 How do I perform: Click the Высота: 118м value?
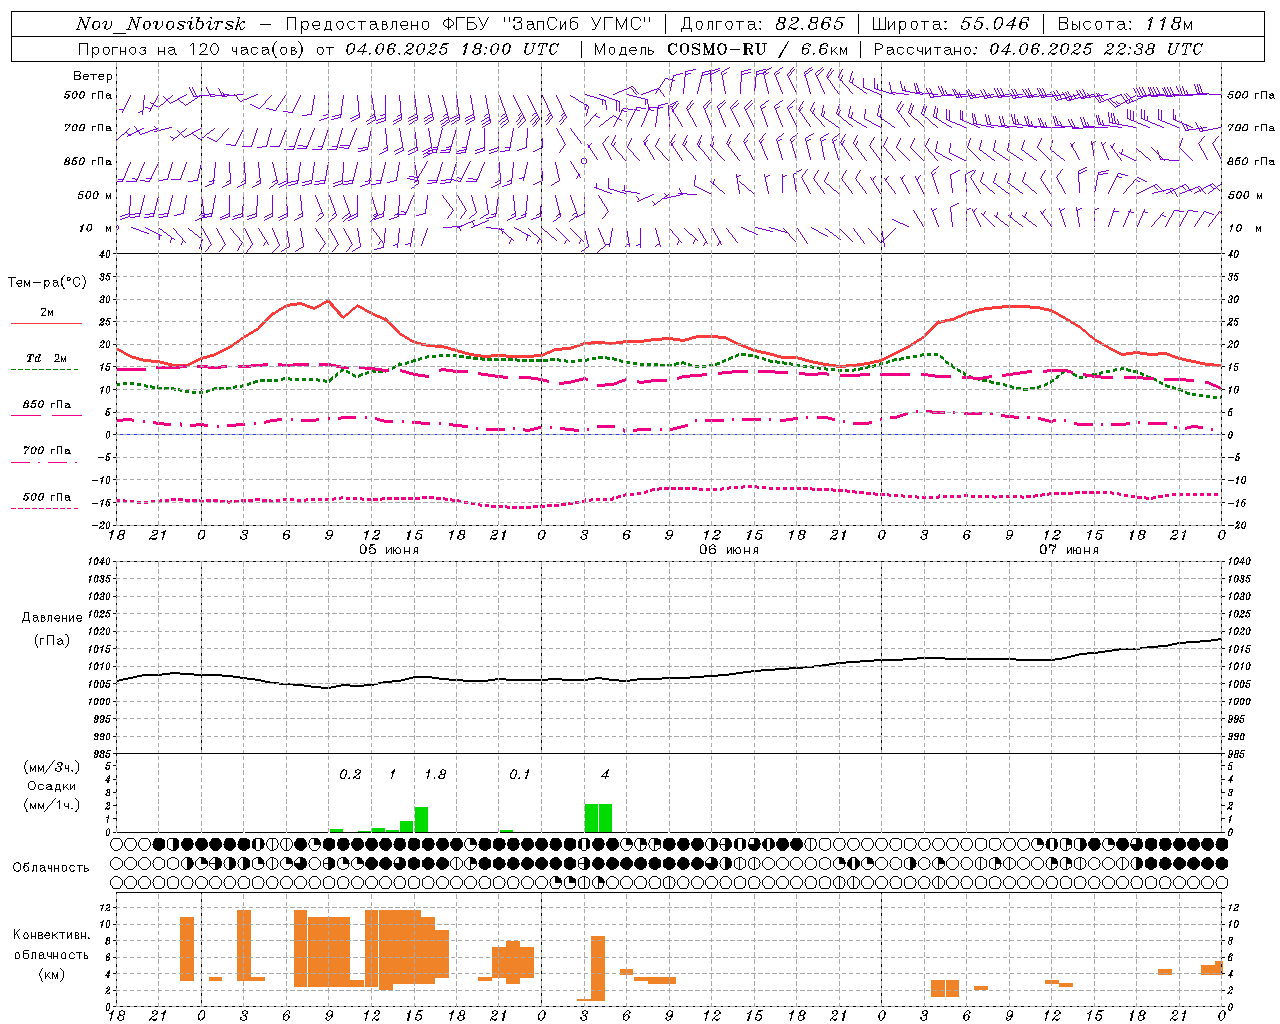tap(1125, 24)
